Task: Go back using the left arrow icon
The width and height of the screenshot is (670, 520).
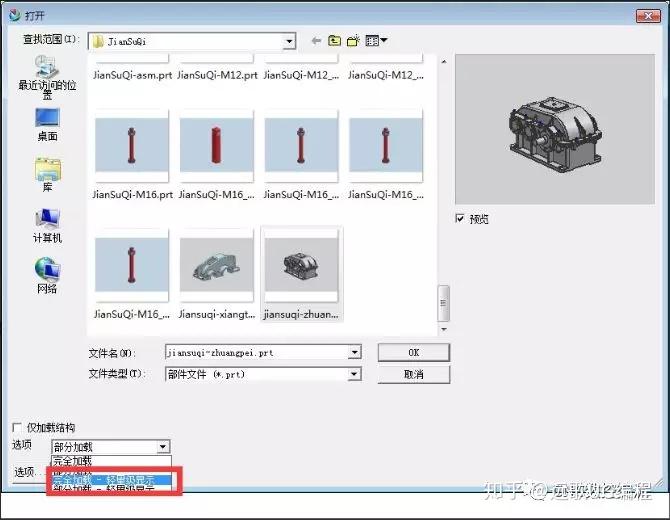Action: coord(316,41)
